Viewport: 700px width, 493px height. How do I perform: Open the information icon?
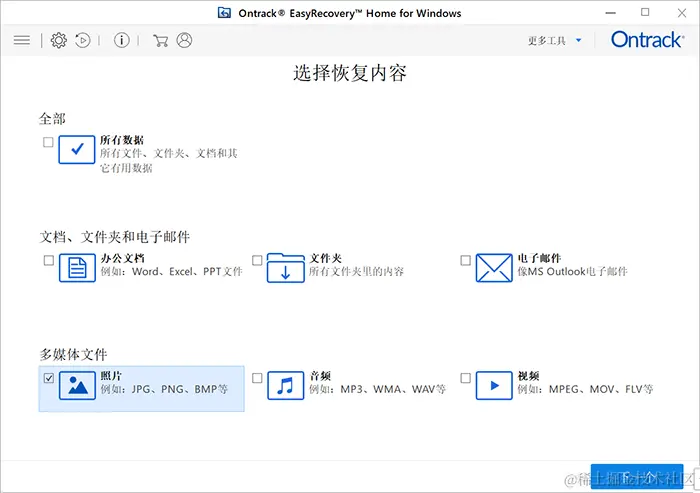(121, 41)
